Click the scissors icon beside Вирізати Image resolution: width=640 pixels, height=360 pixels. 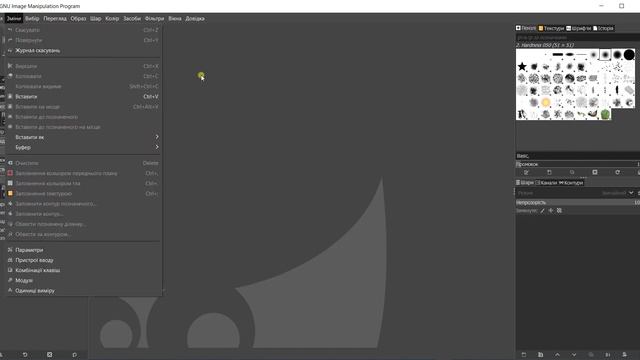coord(10,66)
